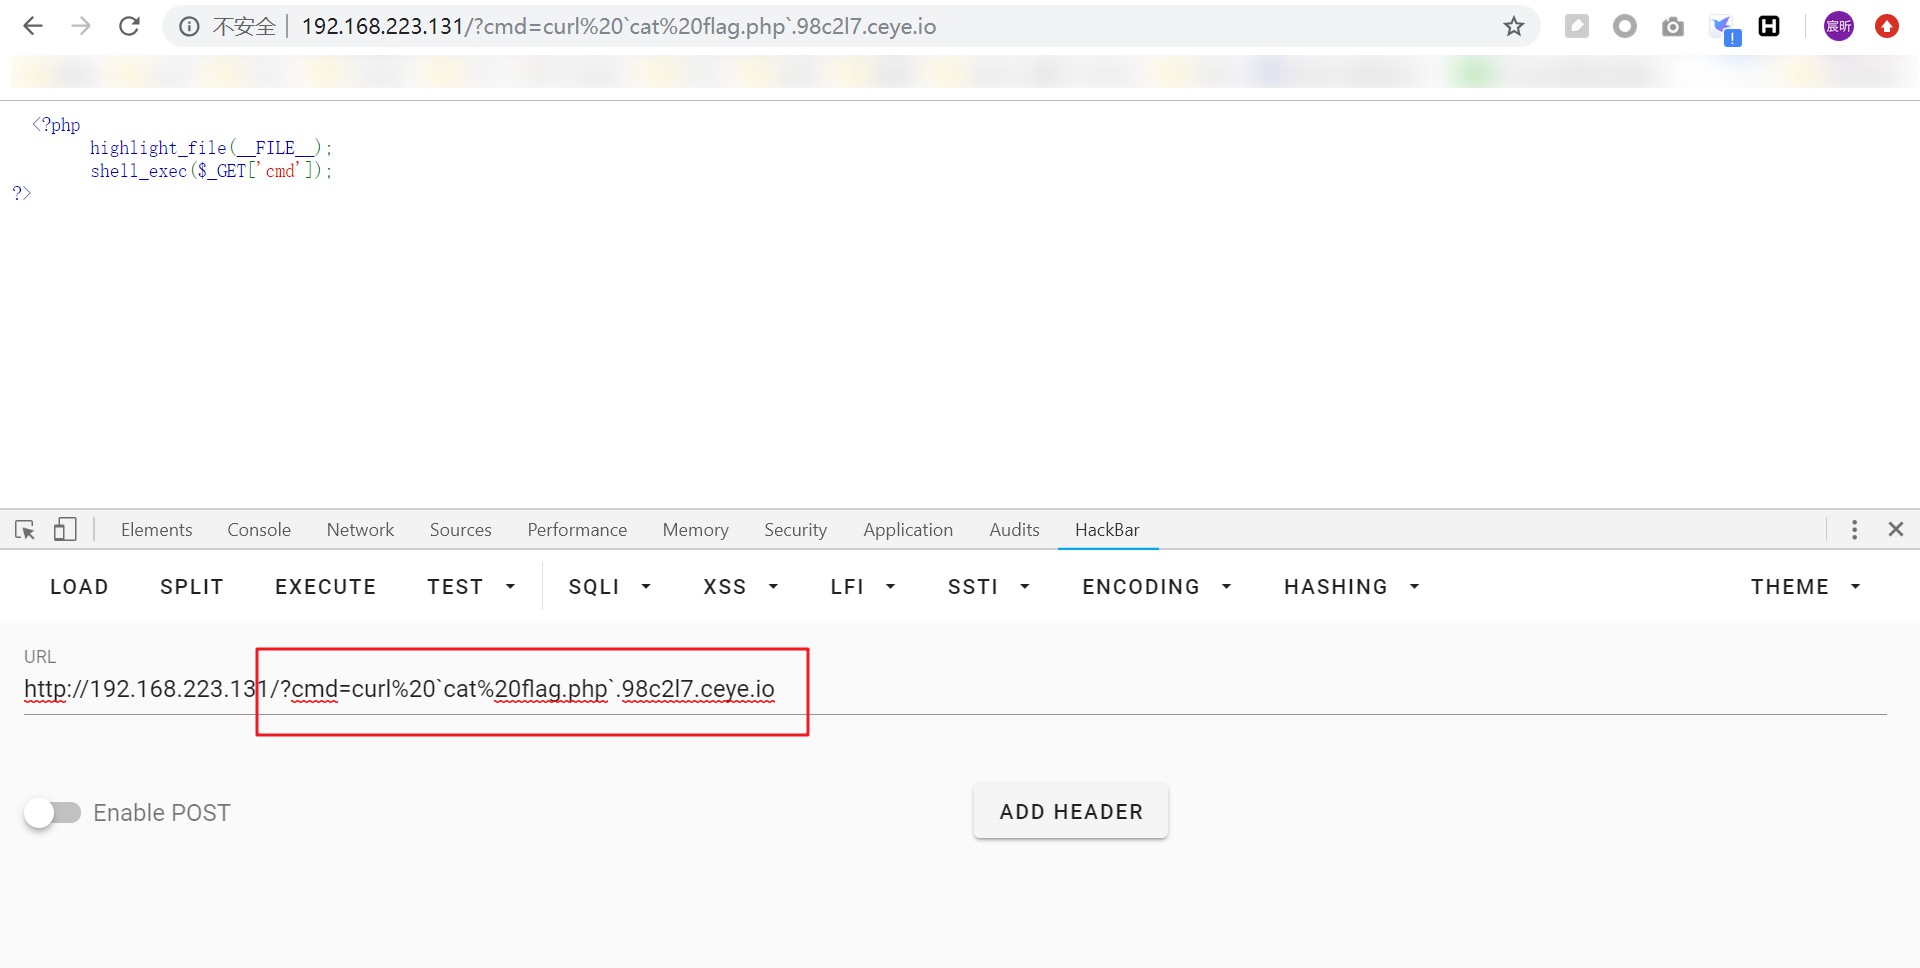Activate DevTools inspect element picker
This screenshot has width=1920, height=968.
coord(25,529)
